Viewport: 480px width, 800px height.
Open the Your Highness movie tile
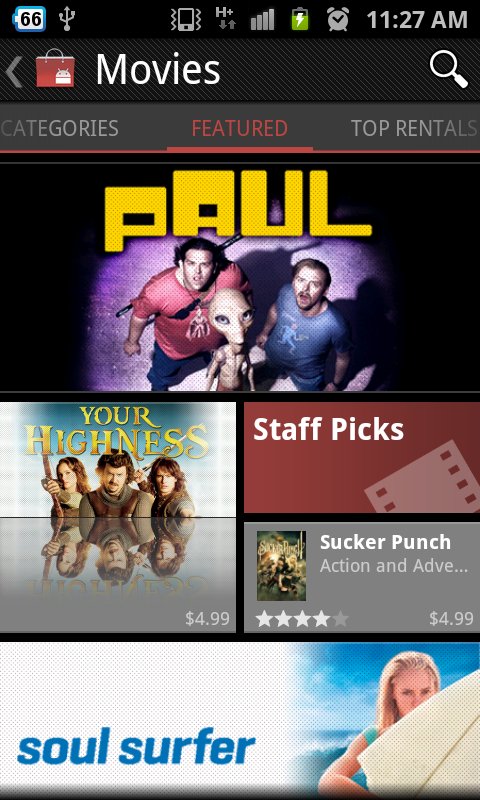[118, 517]
